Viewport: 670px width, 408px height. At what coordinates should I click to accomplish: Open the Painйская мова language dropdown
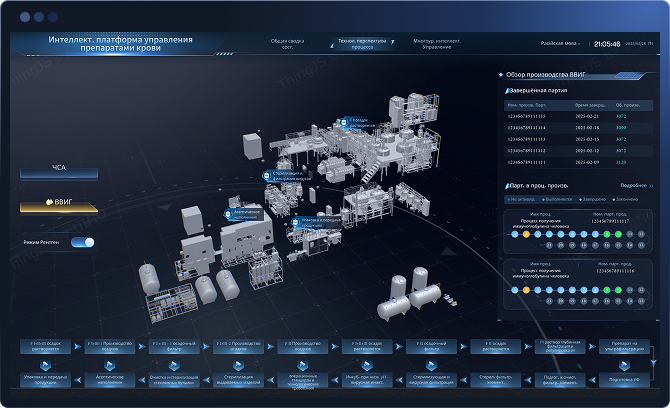pyautogui.click(x=563, y=44)
